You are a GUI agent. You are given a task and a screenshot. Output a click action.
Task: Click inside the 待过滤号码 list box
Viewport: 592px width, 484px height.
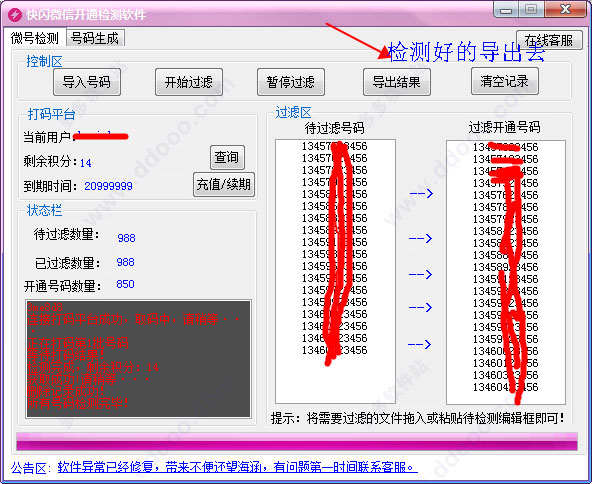click(335, 271)
